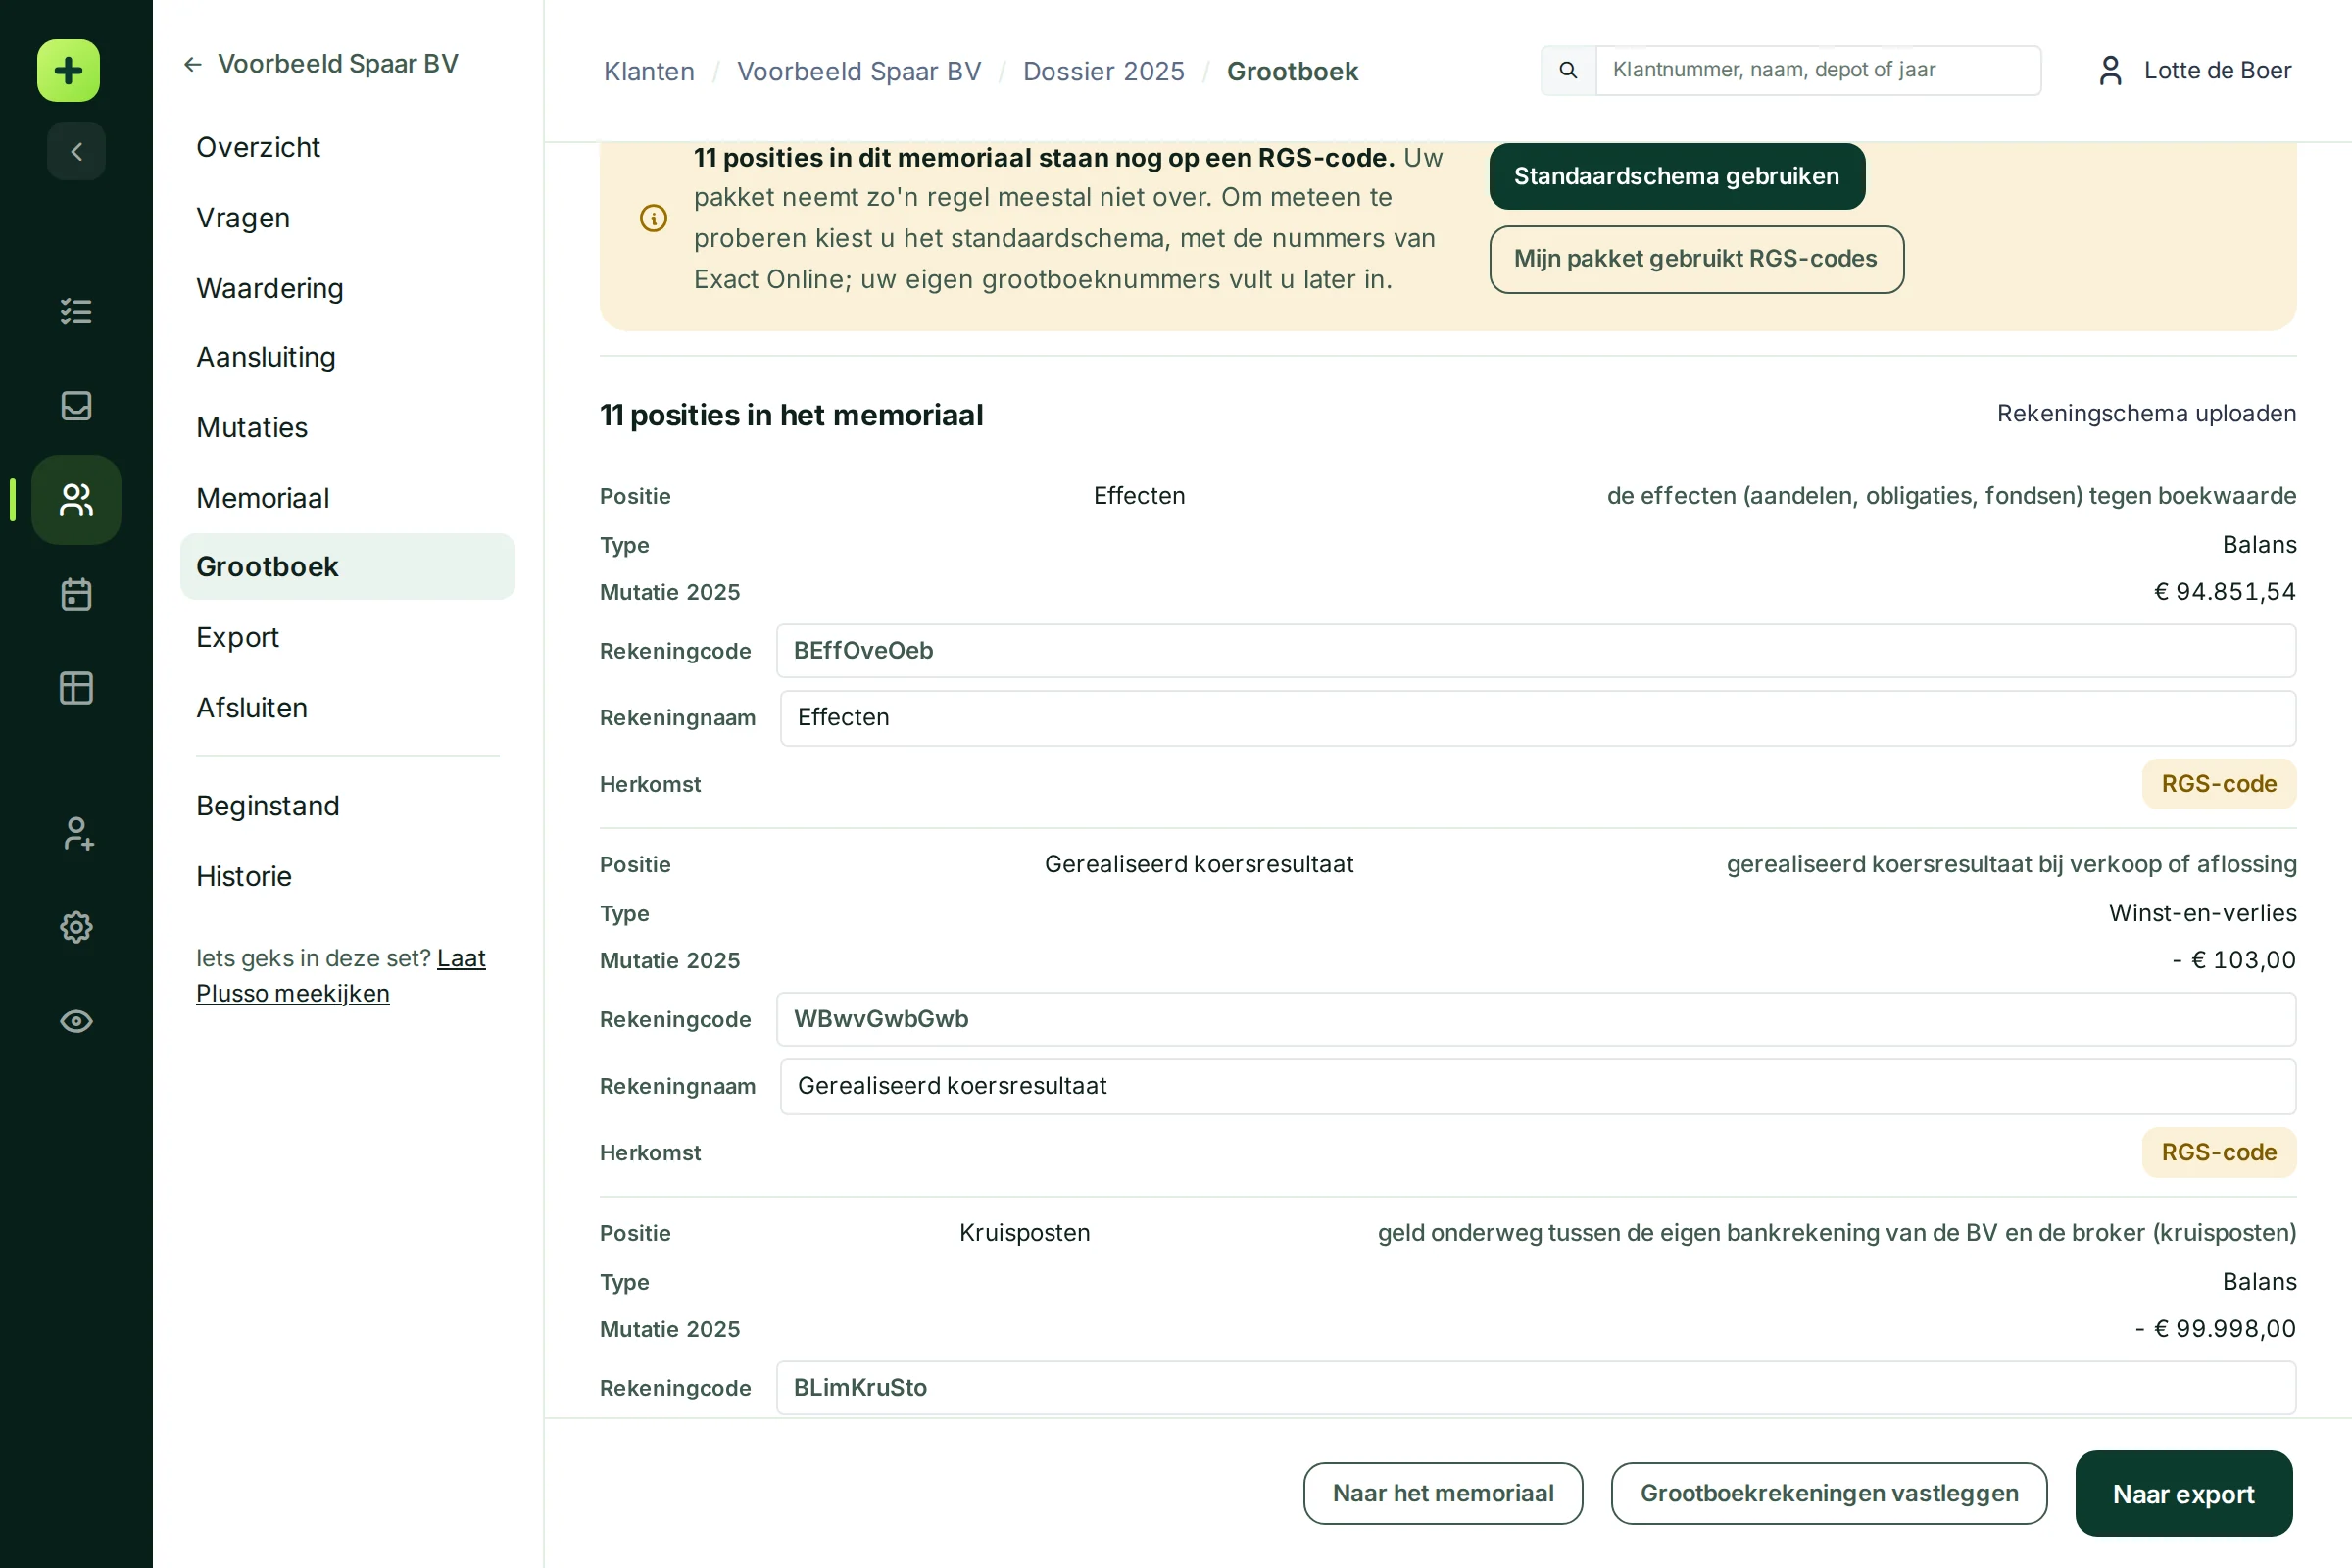Open Vragen in the dossier menu
Image resolution: width=2352 pixels, height=1568 pixels.
point(243,218)
